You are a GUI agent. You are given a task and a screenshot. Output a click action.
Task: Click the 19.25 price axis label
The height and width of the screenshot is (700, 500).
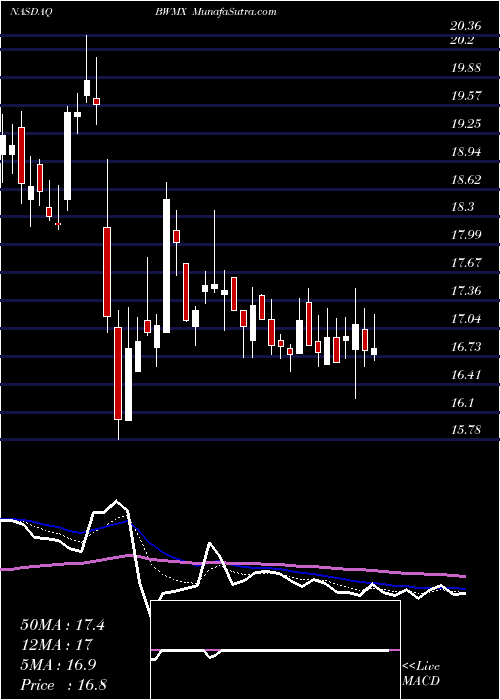click(x=466, y=124)
